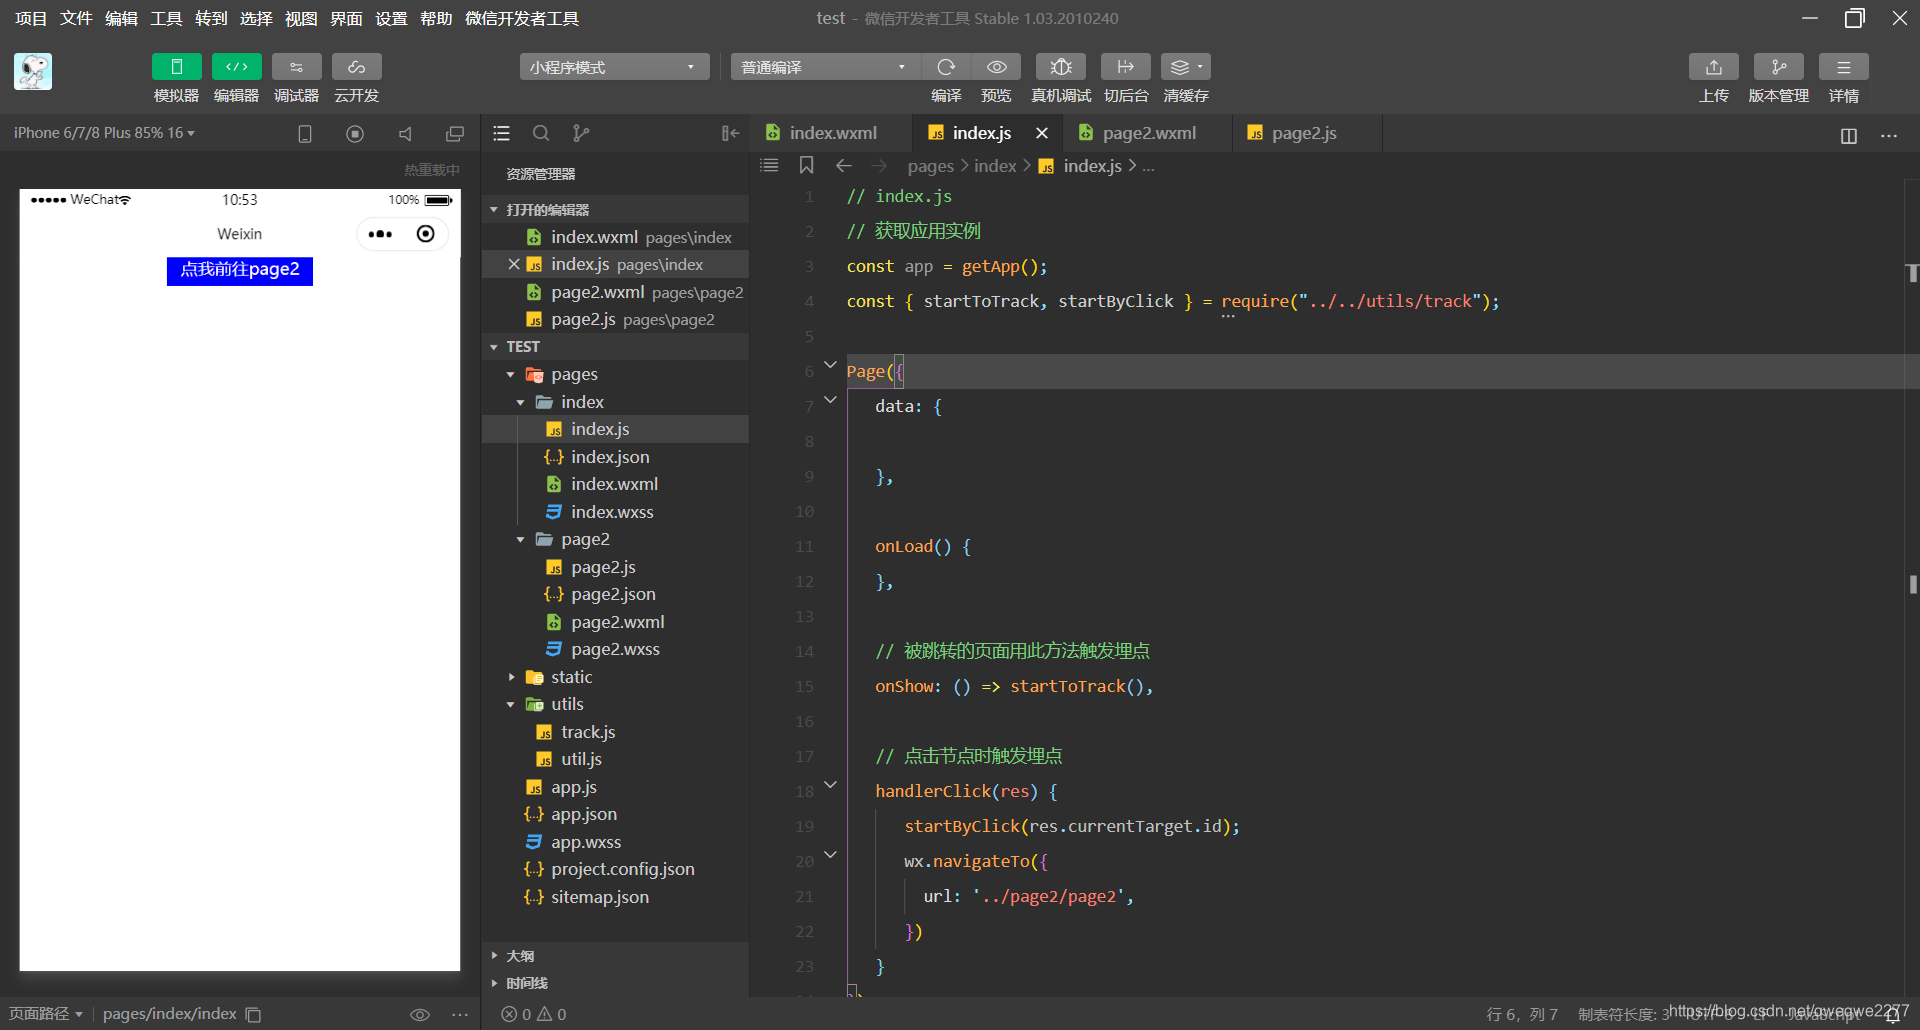
Task: Click the 切后台 switch-to-background icon
Action: tap(1125, 67)
